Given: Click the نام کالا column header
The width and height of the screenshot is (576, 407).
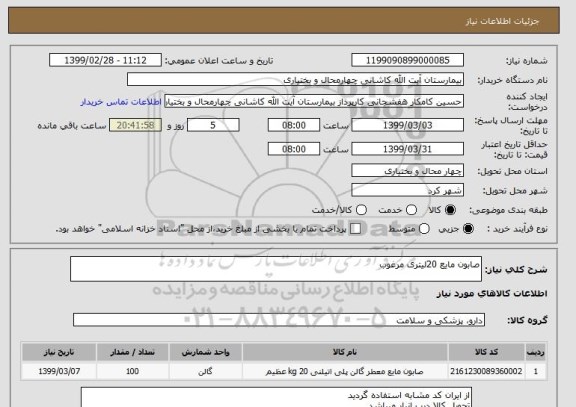Looking at the screenshot, I should tap(345, 352).
